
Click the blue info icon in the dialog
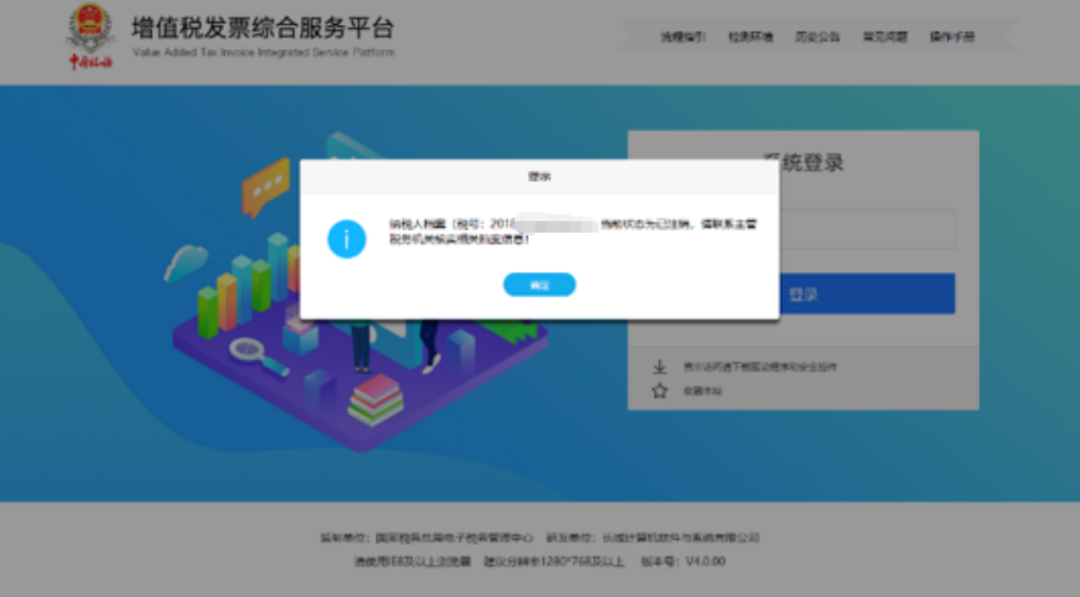[x=347, y=239]
